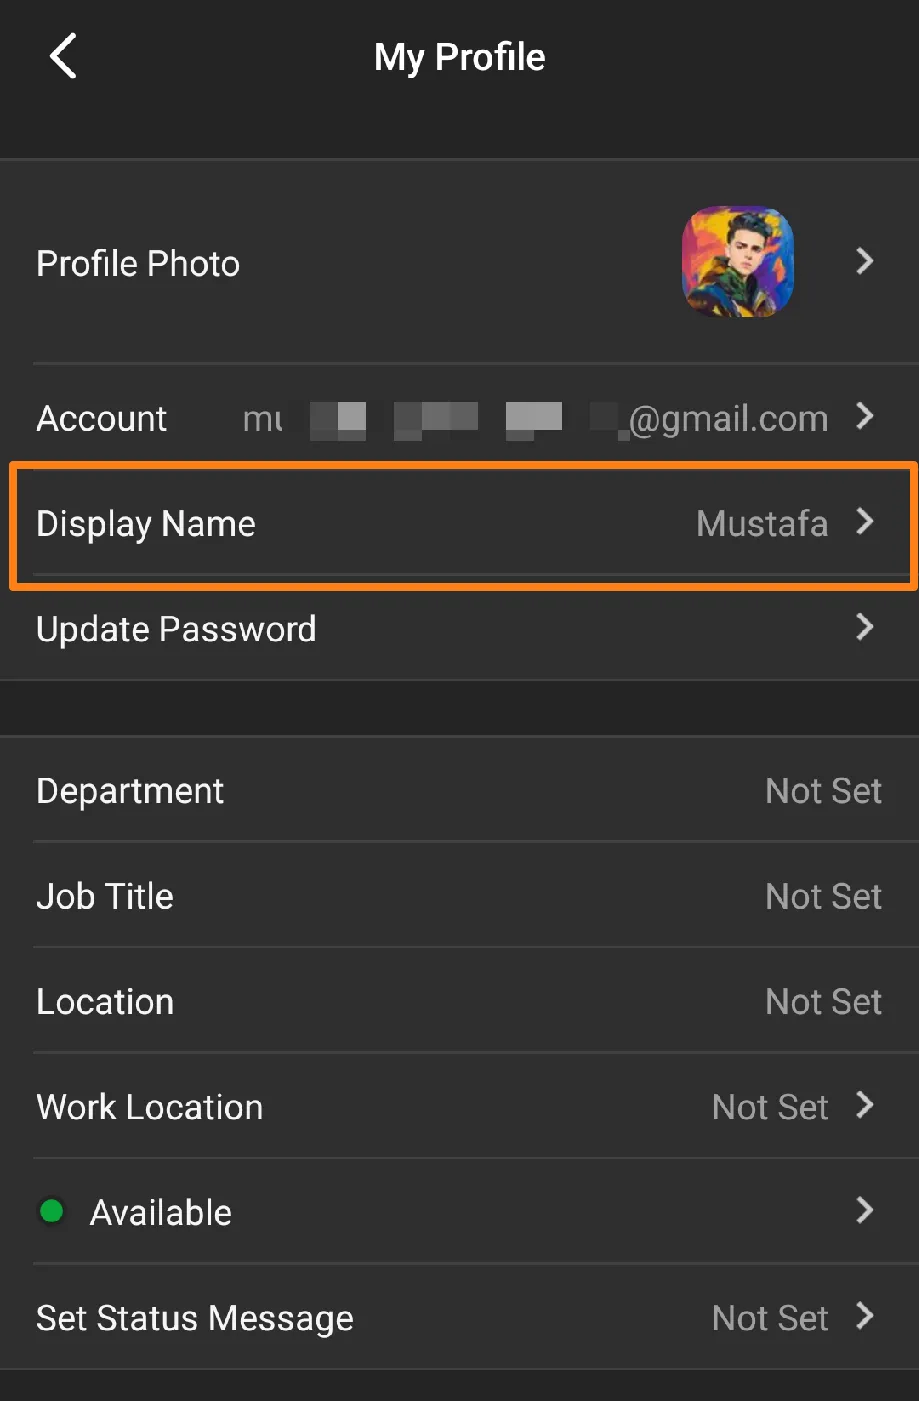Tap the back arrow icon
Image resolution: width=919 pixels, height=1401 pixels.
63,56
